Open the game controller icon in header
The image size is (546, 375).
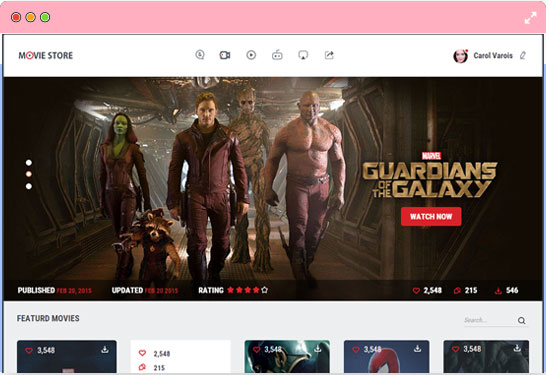(x=277, y=55)
